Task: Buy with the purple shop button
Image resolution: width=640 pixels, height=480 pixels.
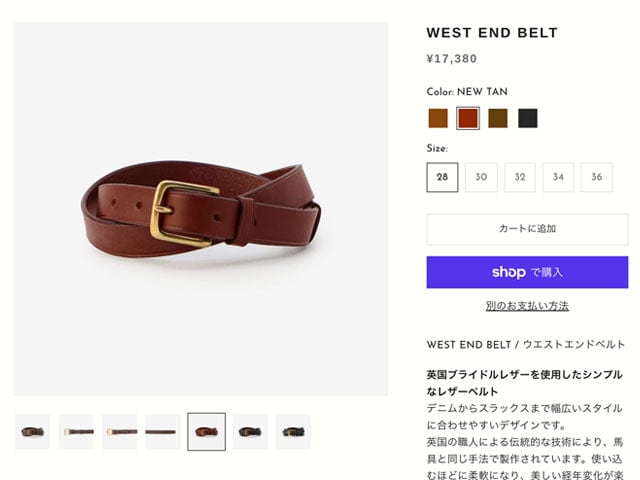Action: click(527, 272)
